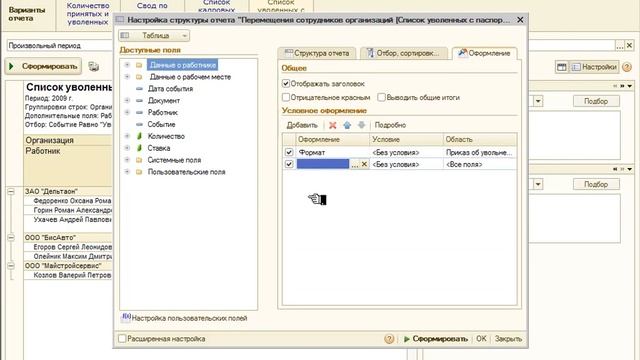Open the Количество принятых и уволенных tab
The width and height of the screenshot is (640, 360).
click(x=88, y=14)
